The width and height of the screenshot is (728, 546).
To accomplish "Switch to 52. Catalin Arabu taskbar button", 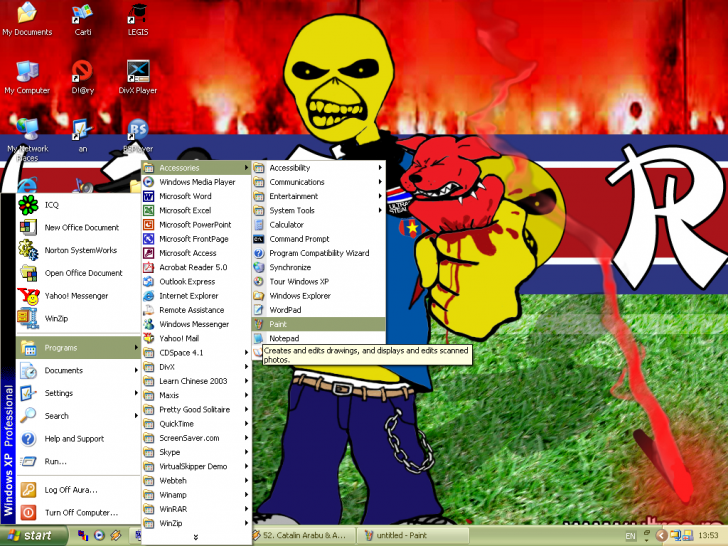I will pos(303,536).
